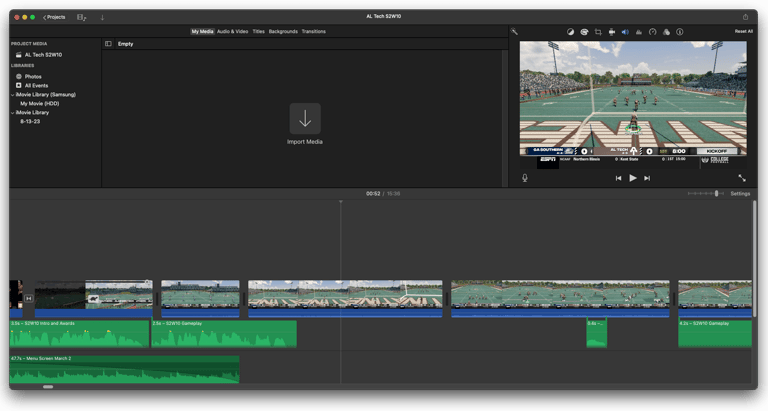Open the Volume adjustment tool
This screenshot has height=411, width=768.
625,32
